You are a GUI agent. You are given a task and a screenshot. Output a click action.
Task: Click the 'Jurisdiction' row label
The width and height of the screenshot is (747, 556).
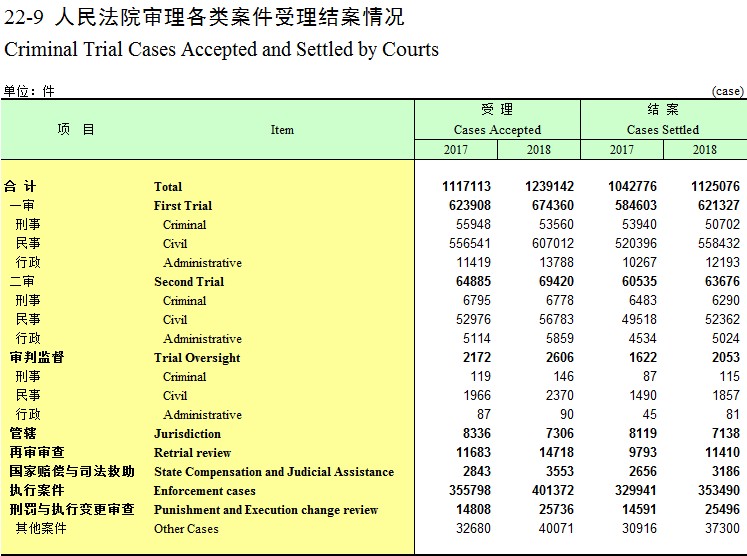click(187, 434)
